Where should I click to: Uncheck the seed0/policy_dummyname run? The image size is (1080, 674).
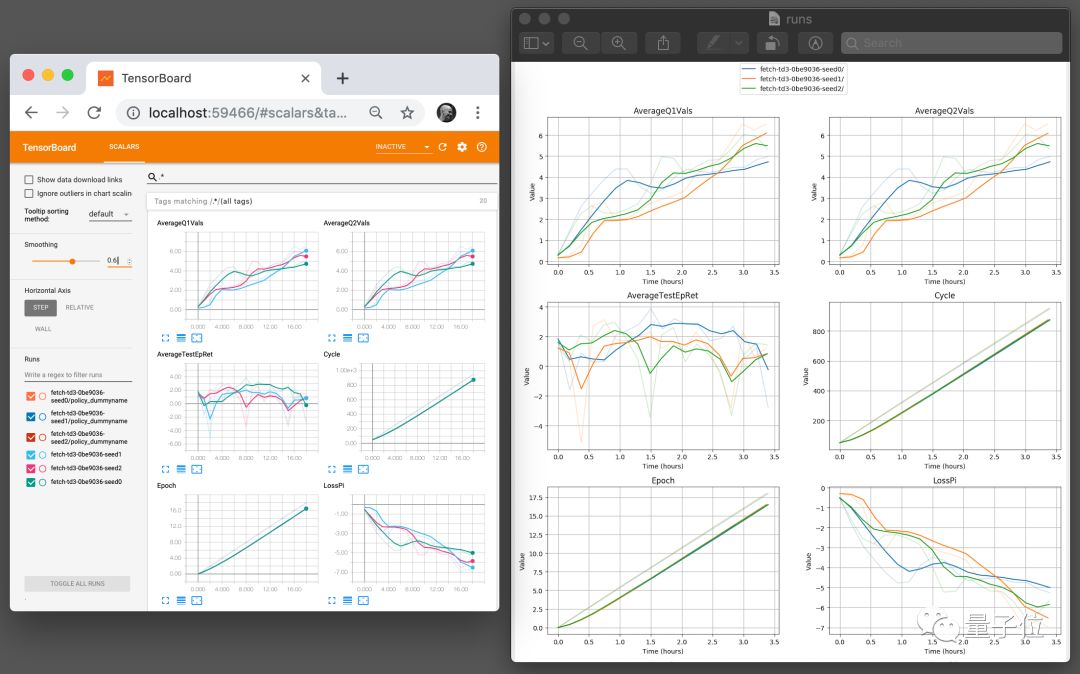[30, 396]
